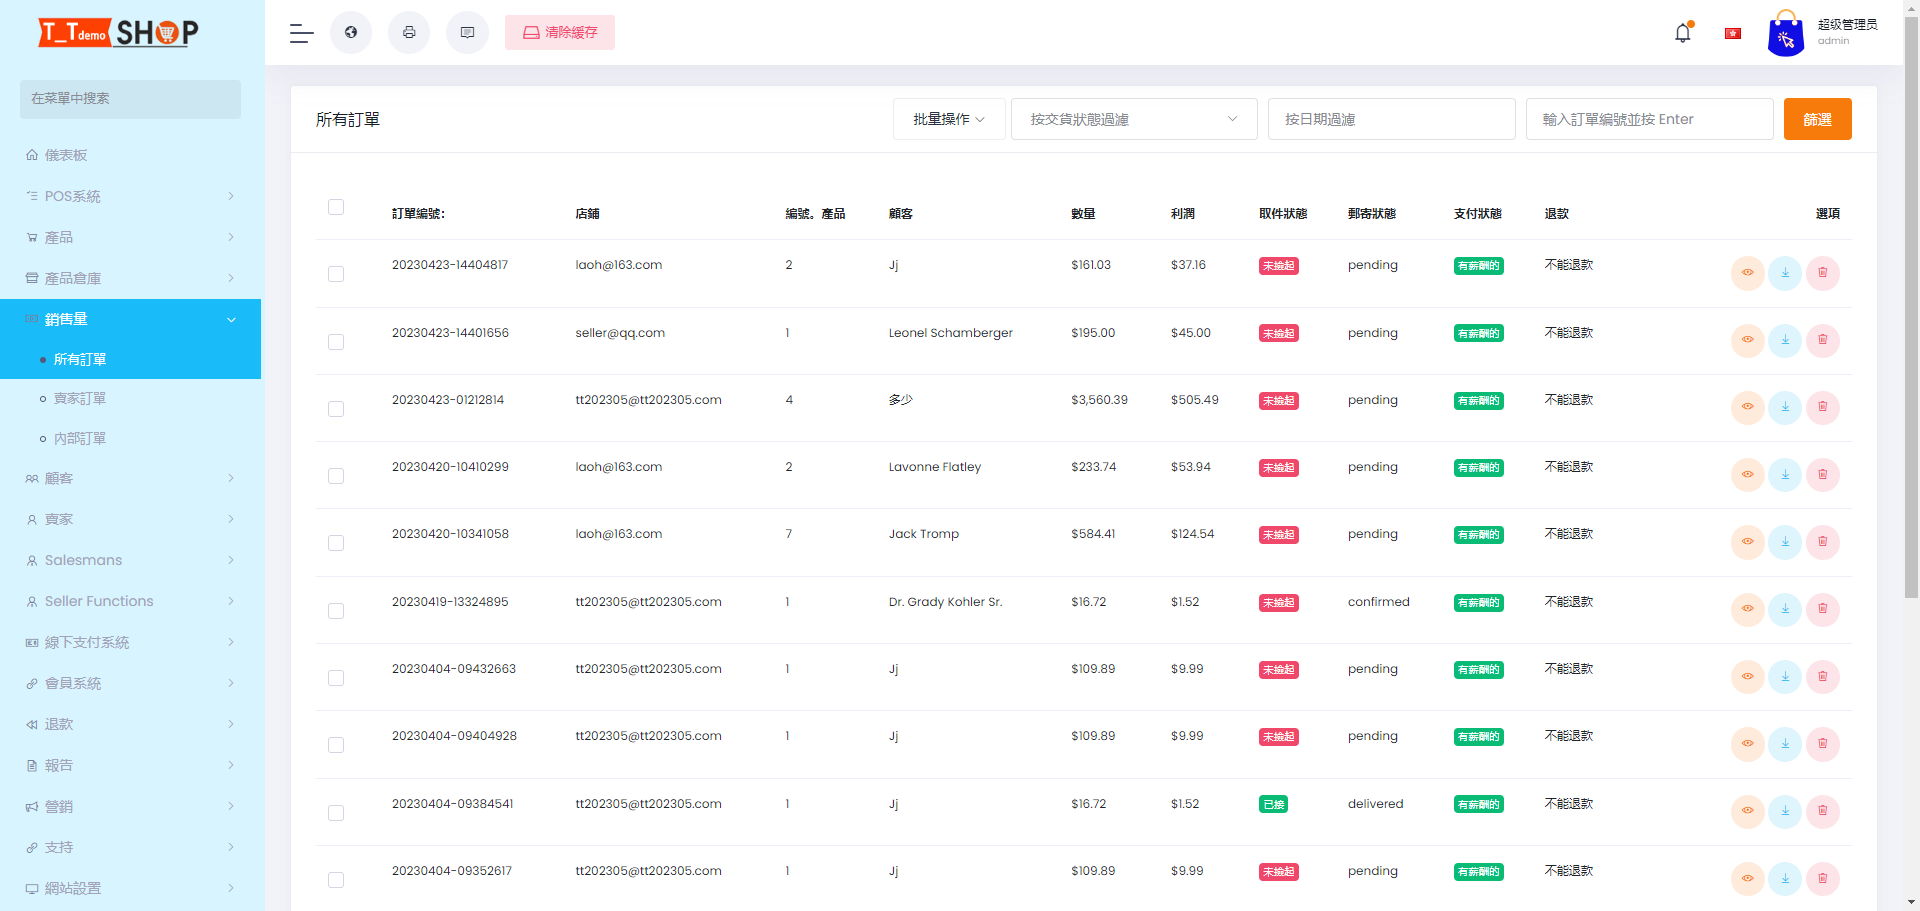Click the 清除緩存 clear cache button

(560, 32)
